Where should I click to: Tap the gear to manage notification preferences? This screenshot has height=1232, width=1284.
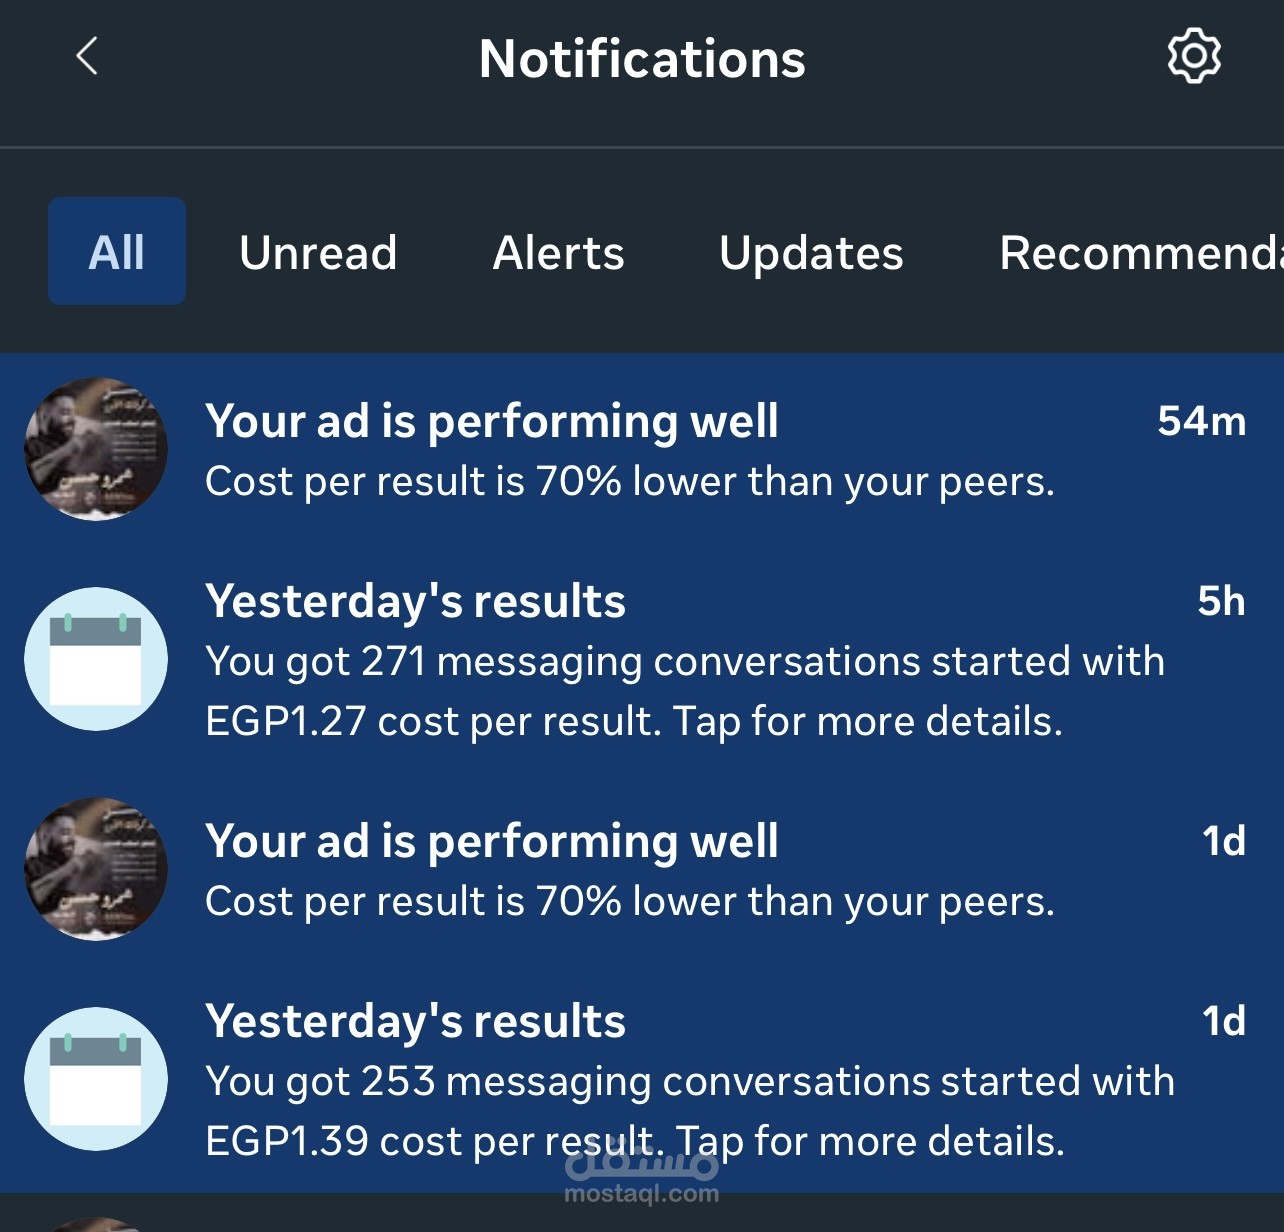(1194, 57)
